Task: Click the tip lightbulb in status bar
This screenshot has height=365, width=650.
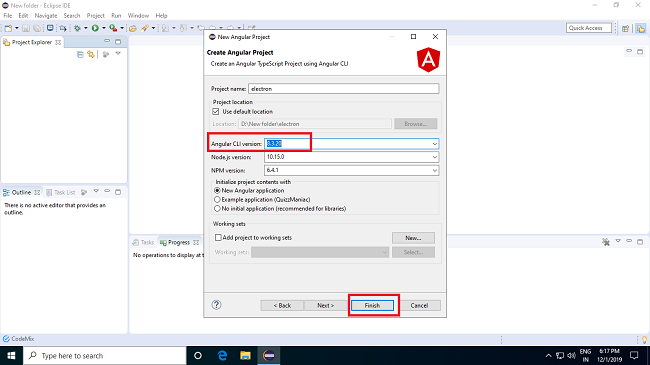Action: (645, 340)
